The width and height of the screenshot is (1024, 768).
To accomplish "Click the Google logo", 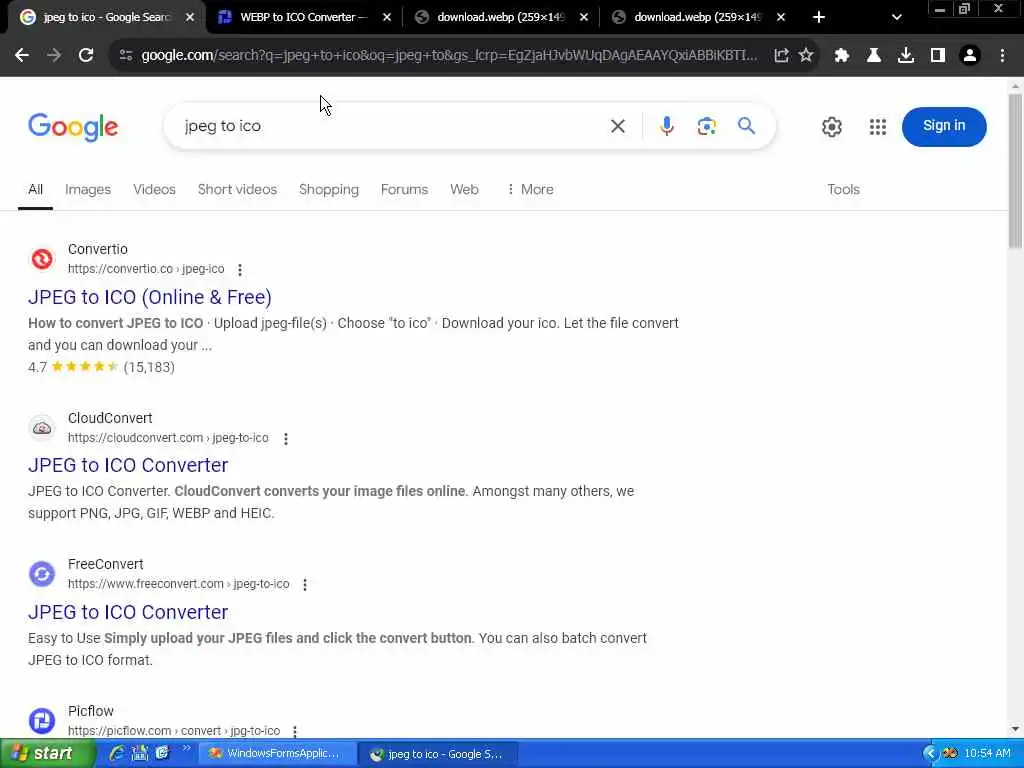I will click(x=73, y=127).
